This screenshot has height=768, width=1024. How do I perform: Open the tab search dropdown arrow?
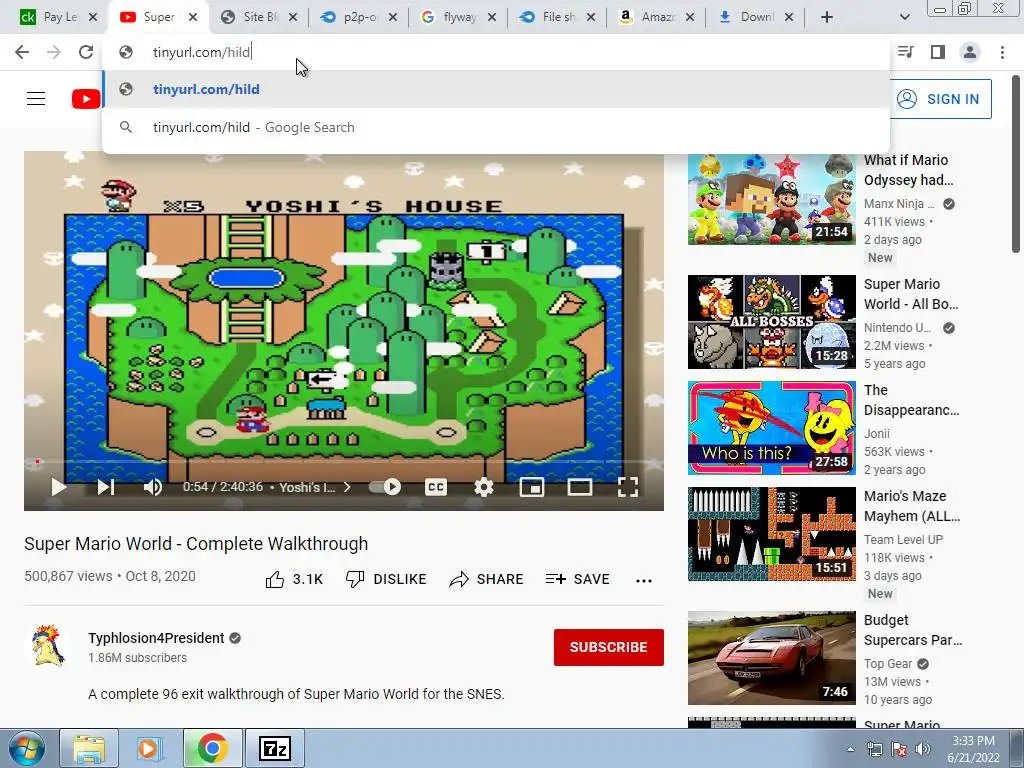pyautogui.click(x=905, y=17)
